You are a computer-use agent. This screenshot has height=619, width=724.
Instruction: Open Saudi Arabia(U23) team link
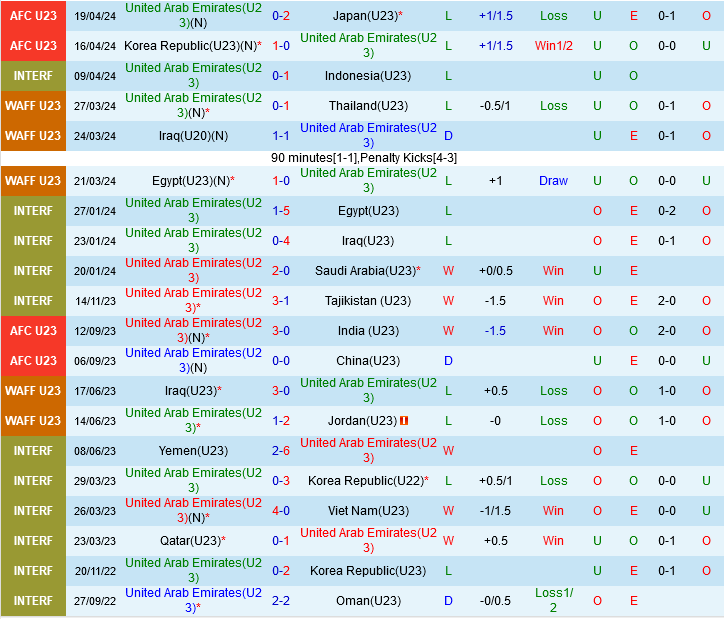(x=365, y=271)
